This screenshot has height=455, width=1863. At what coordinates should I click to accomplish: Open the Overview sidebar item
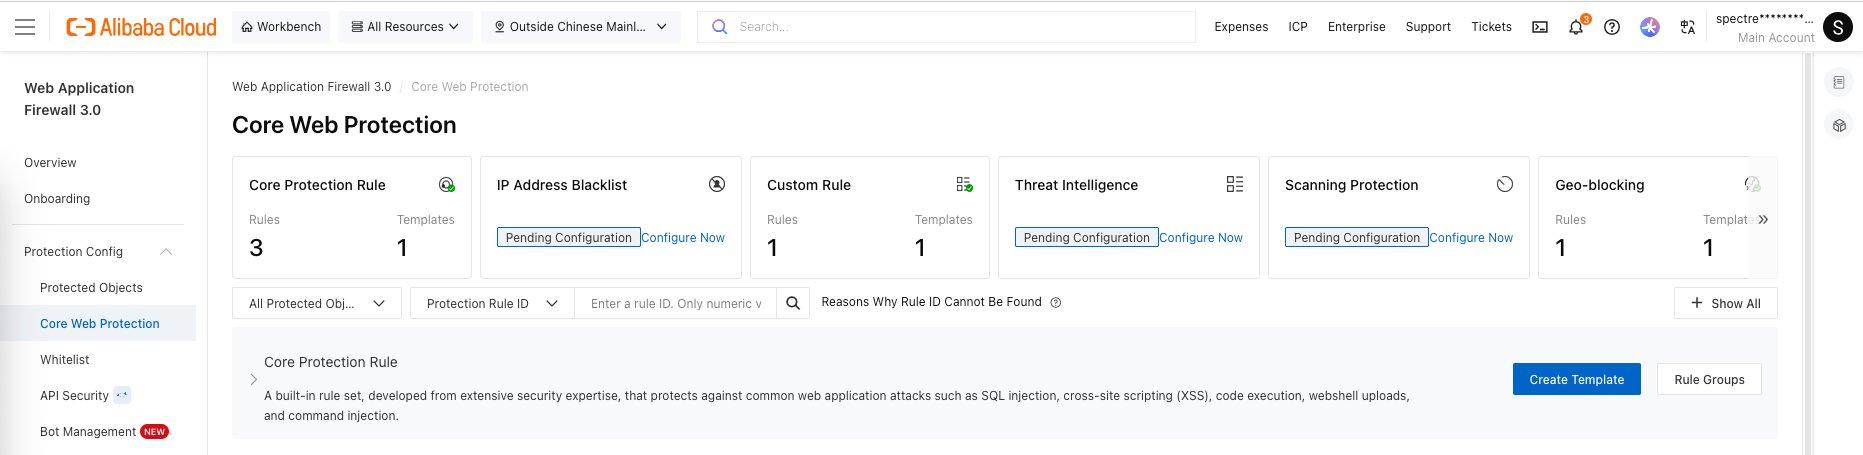50,163
